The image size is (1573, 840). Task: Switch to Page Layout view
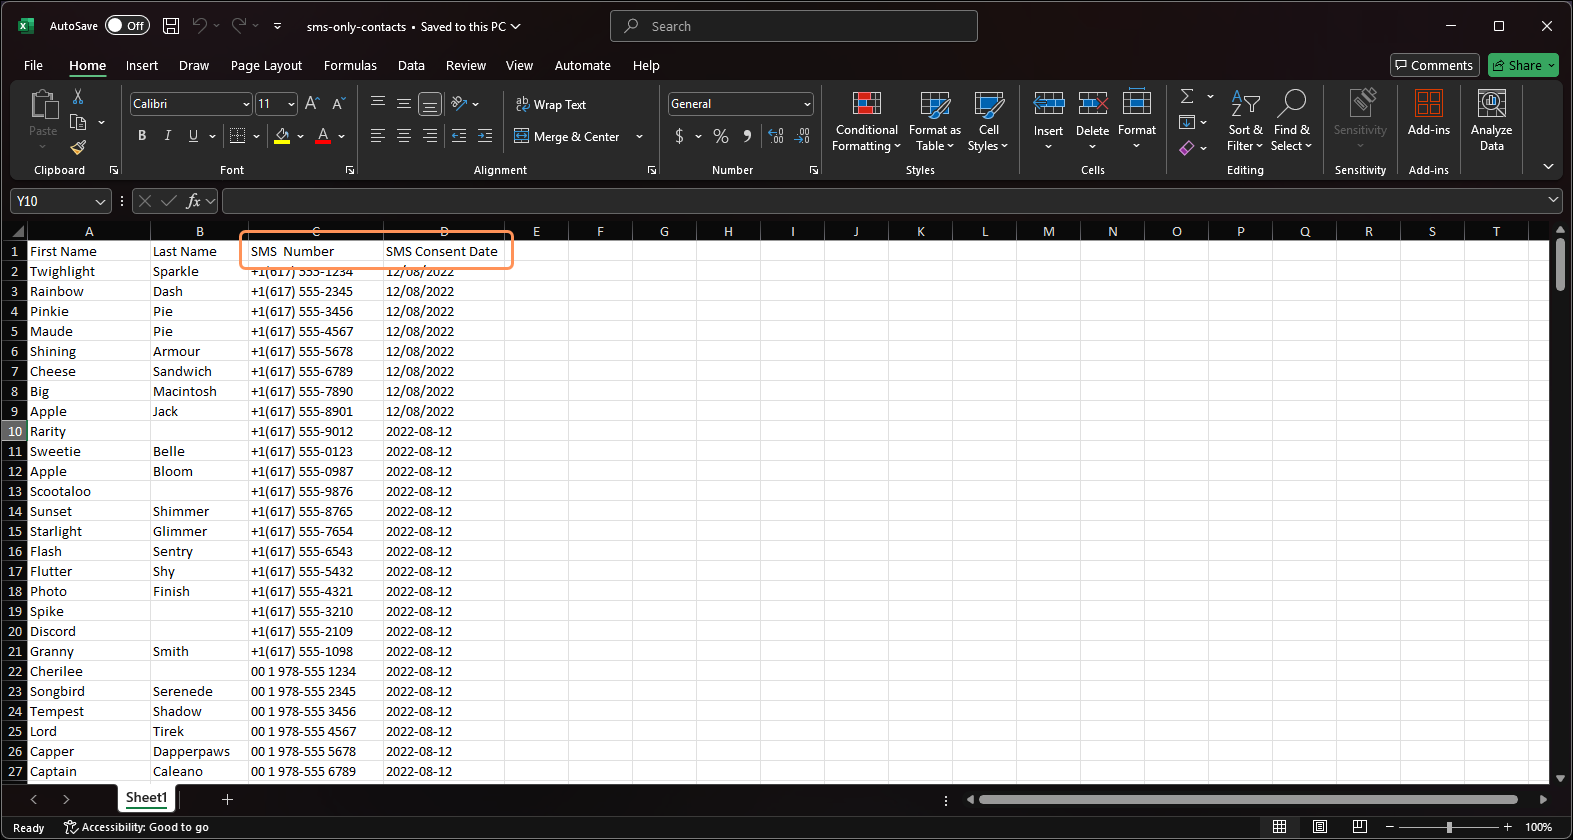1320,827
